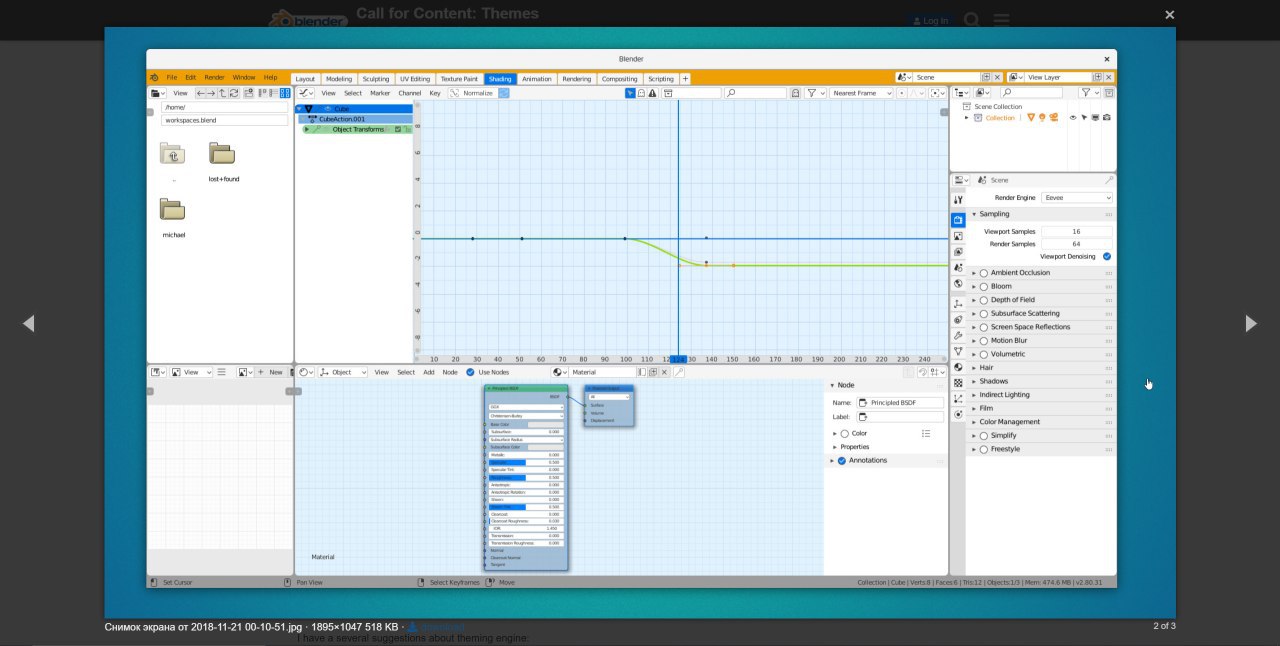Switch to the Animation workspace tab
The height and width of the screenshot is (646, 1280).
[x=537, y=79]
